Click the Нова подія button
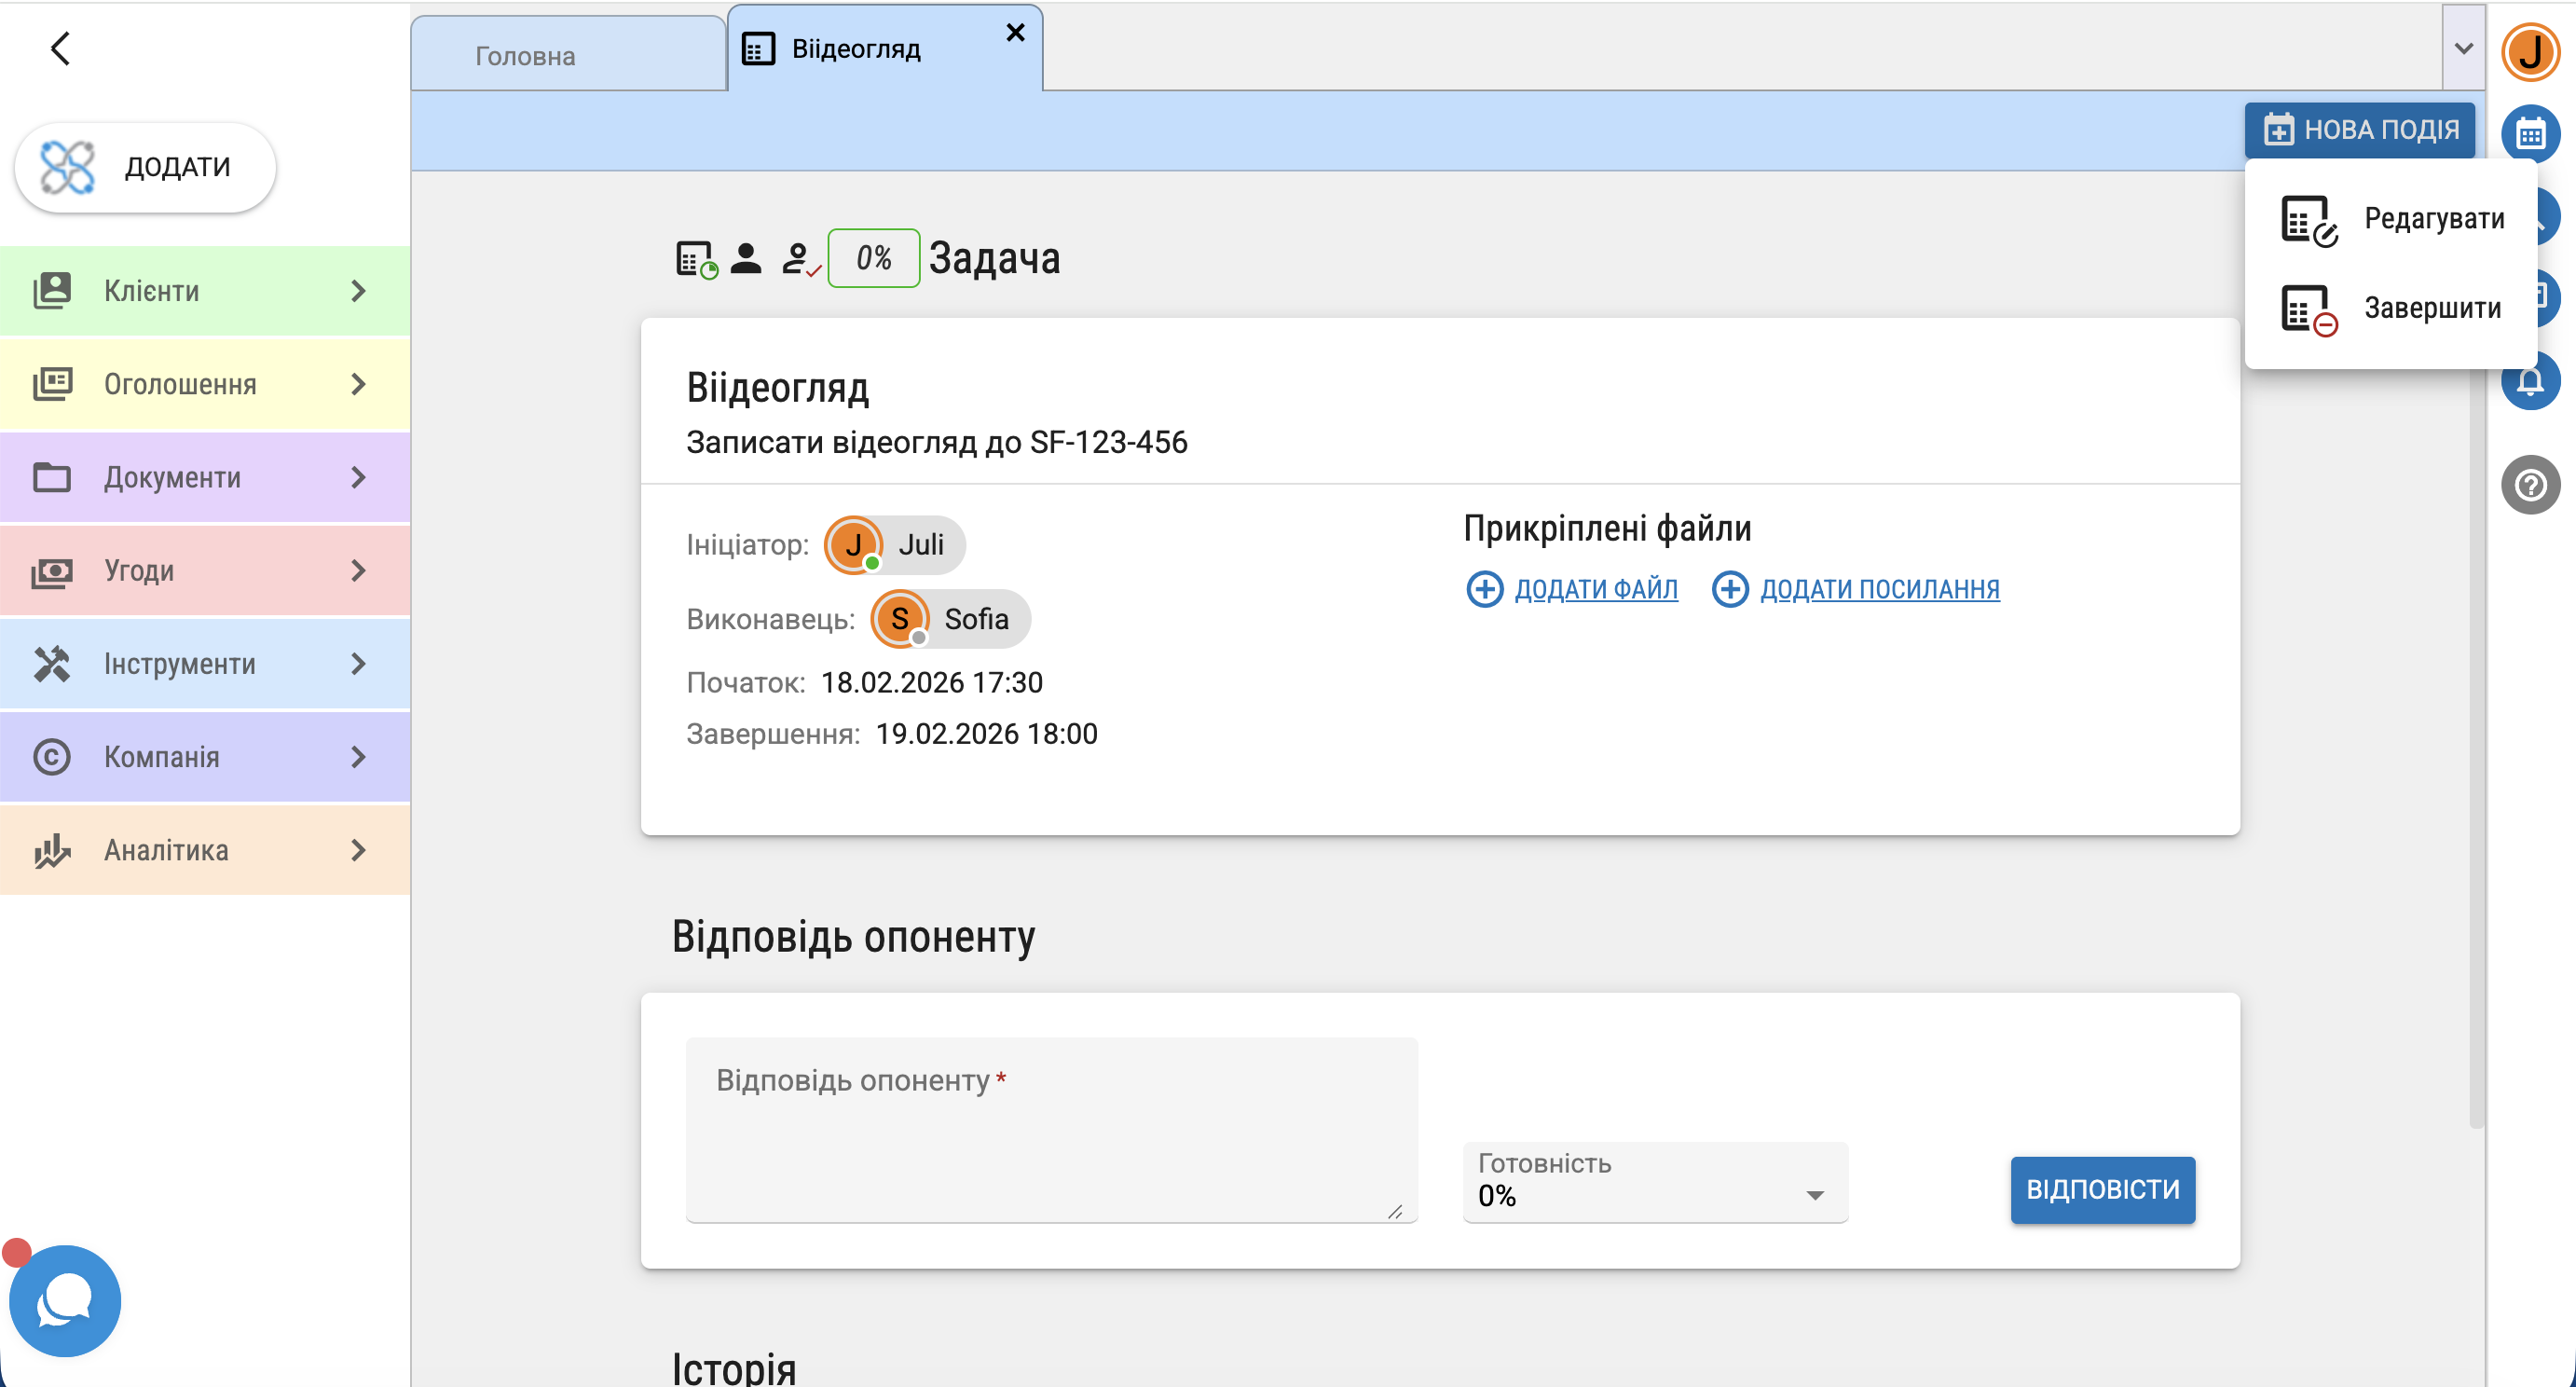Screen dimensions: 2576x1387 [x=2359, y=130]
